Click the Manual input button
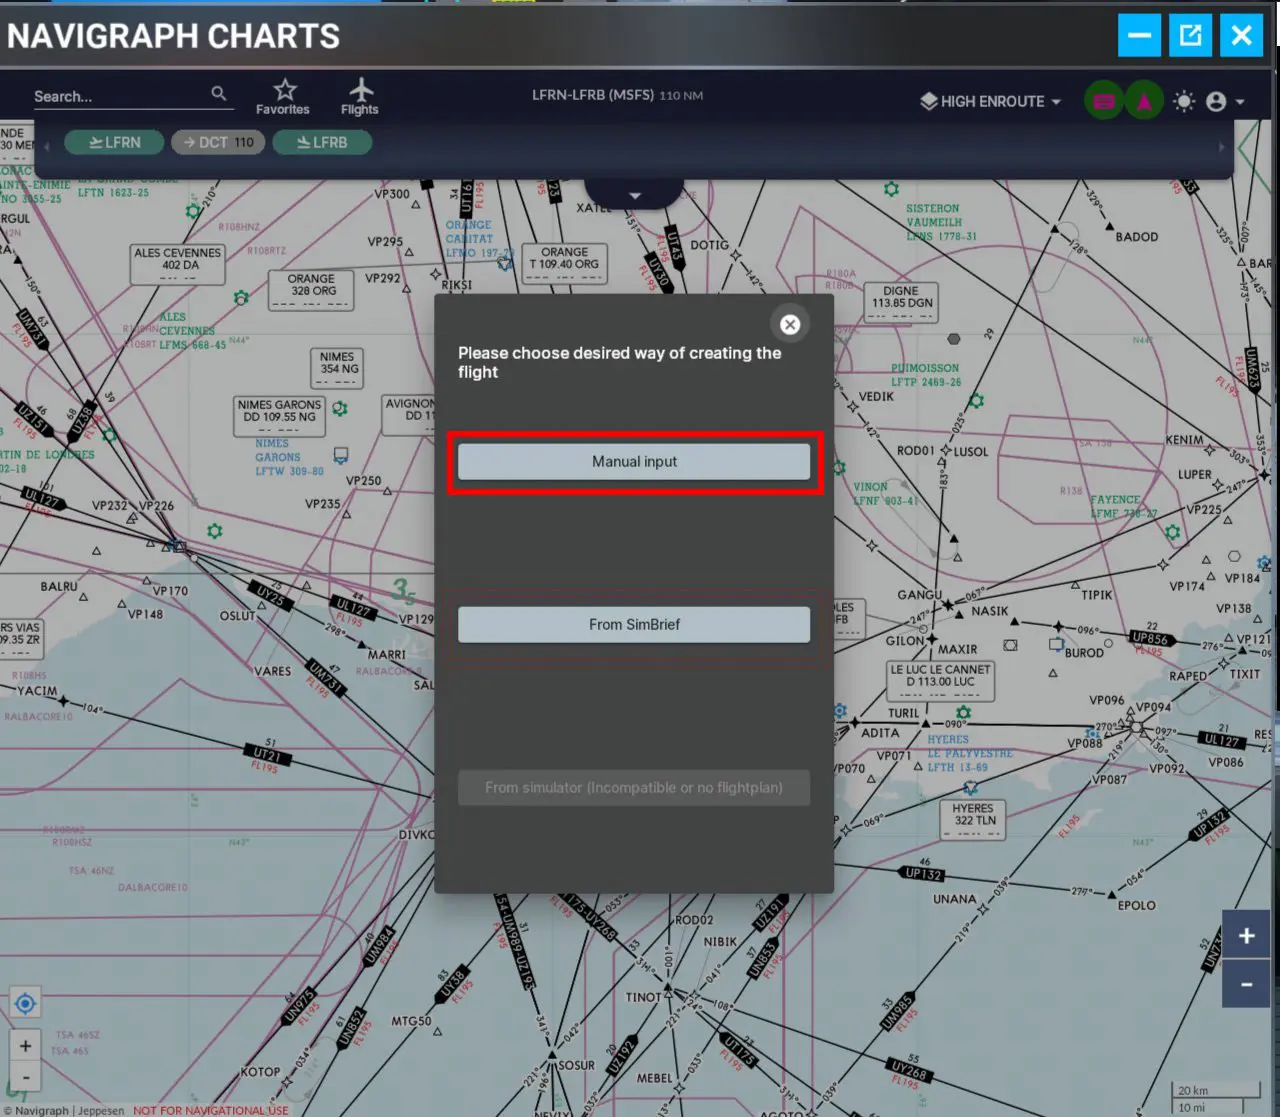This screenshot has width=1280, height=1117. [x=634, y=462]
